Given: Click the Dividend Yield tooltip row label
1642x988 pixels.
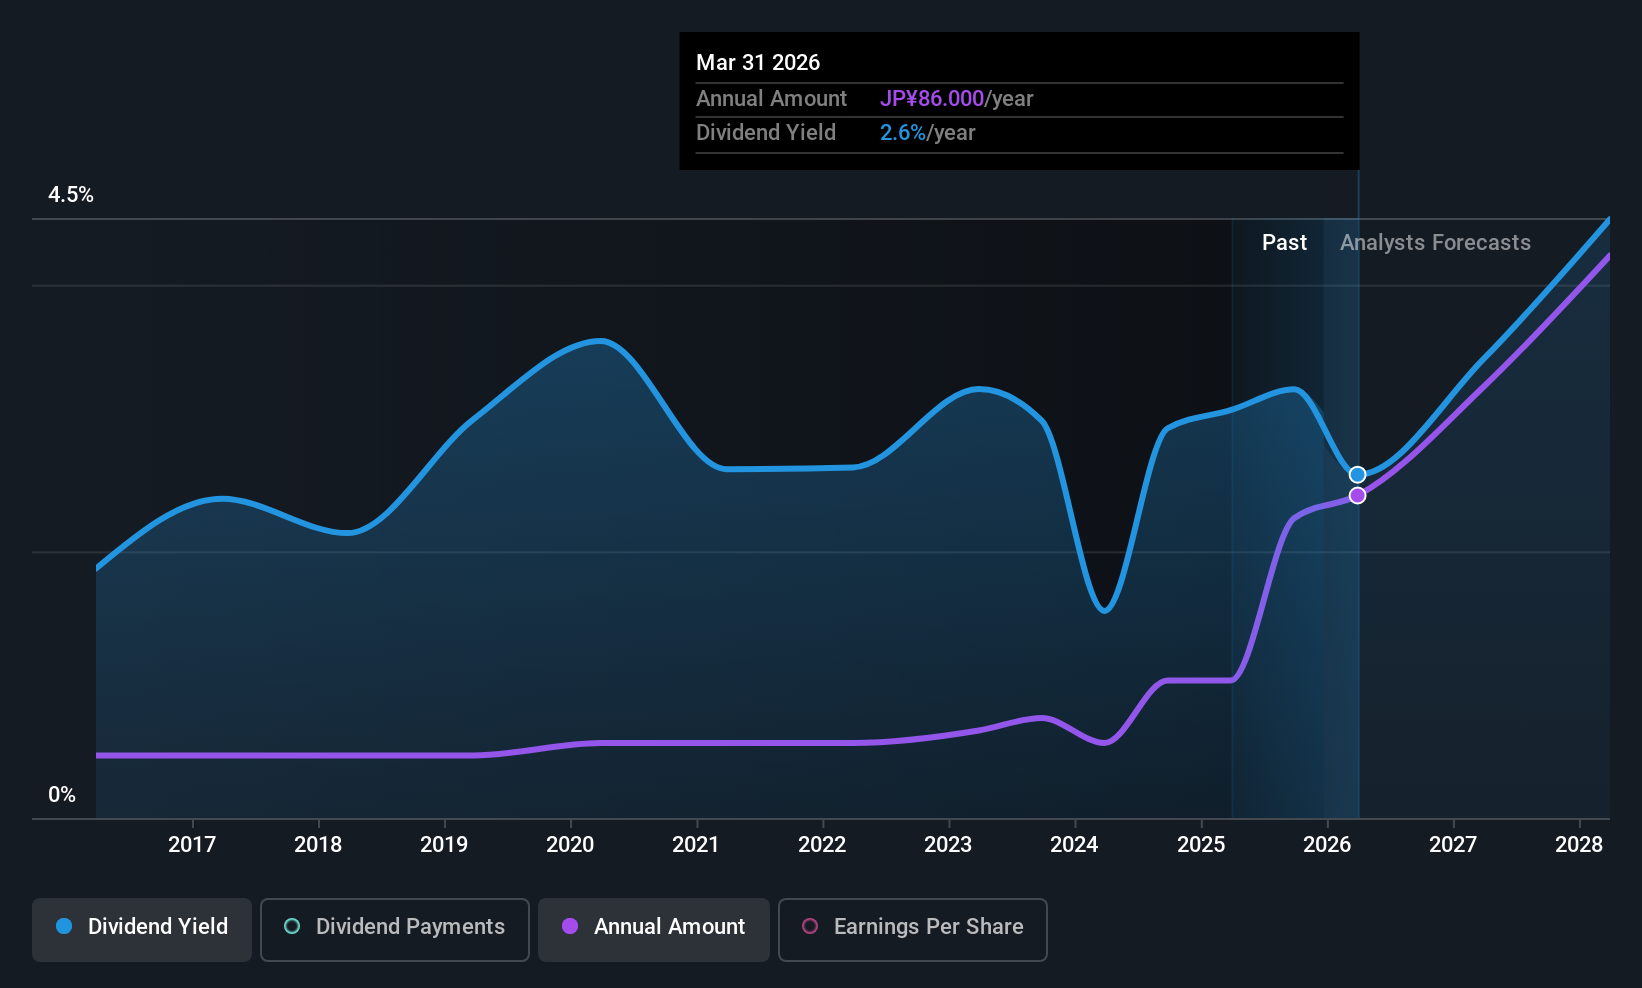Looking at the screenshot, I should coord(766,133).
